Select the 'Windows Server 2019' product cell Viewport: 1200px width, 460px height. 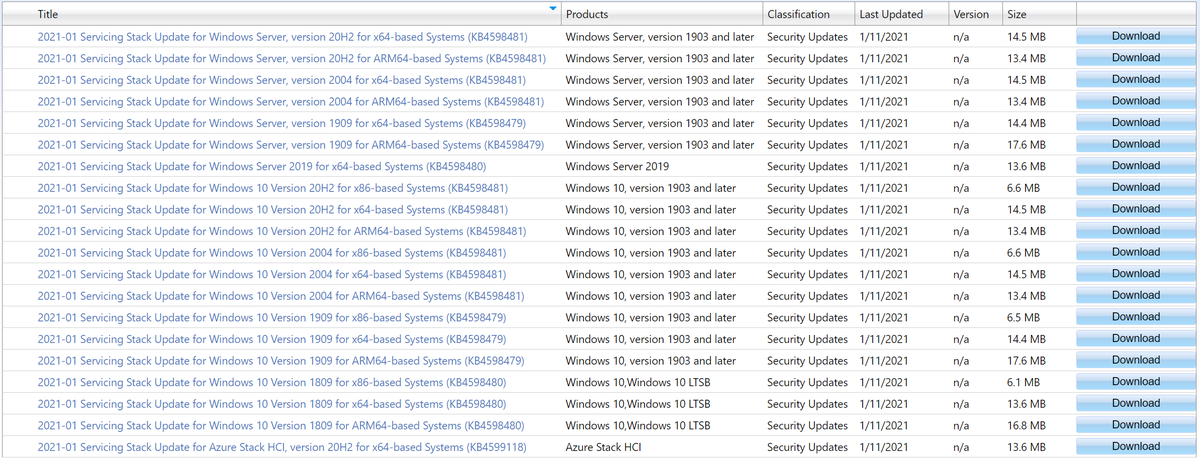tap(617, 167)
